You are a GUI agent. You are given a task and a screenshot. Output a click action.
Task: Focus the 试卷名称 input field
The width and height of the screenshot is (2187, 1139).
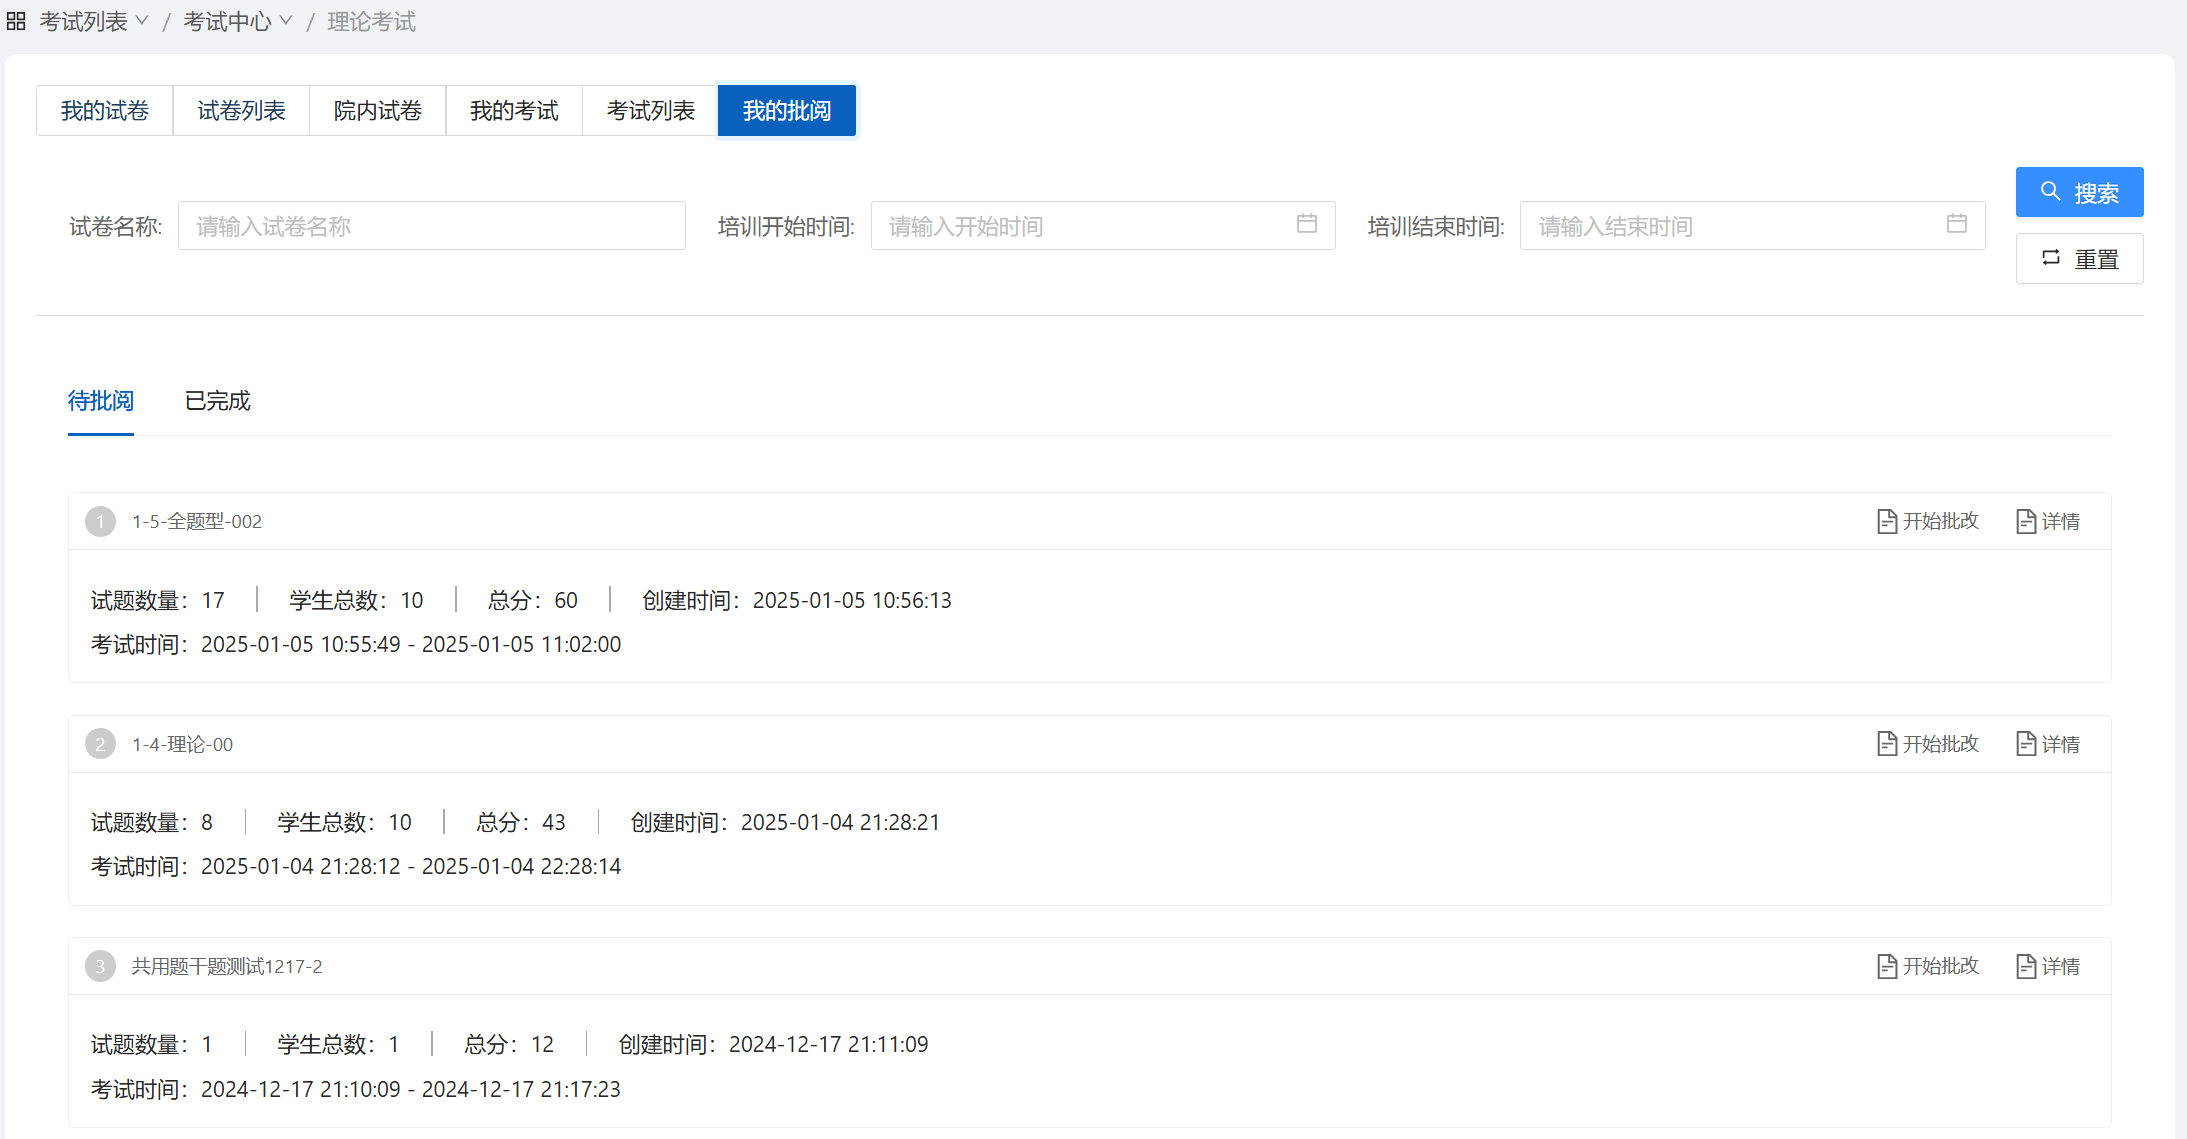[431, 226]
